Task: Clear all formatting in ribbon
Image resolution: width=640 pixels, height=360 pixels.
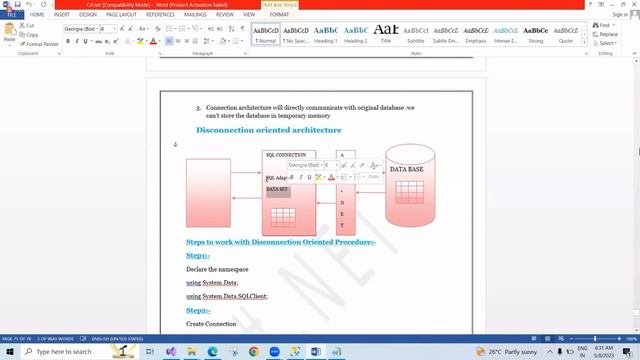Action: click(158, 29)
